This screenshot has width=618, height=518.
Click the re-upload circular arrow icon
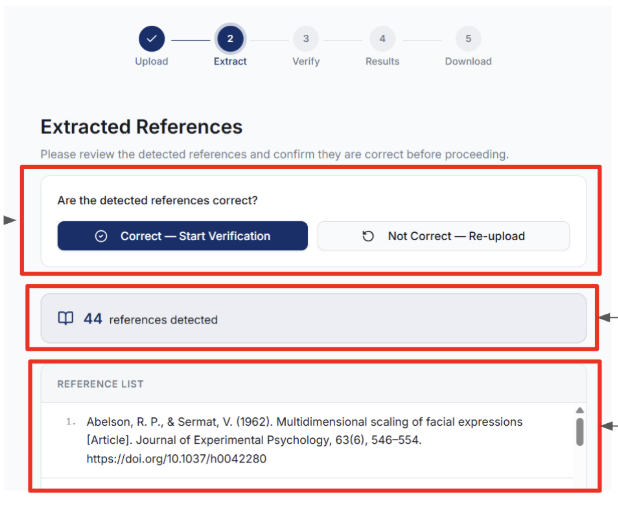(x=368, y=236)
